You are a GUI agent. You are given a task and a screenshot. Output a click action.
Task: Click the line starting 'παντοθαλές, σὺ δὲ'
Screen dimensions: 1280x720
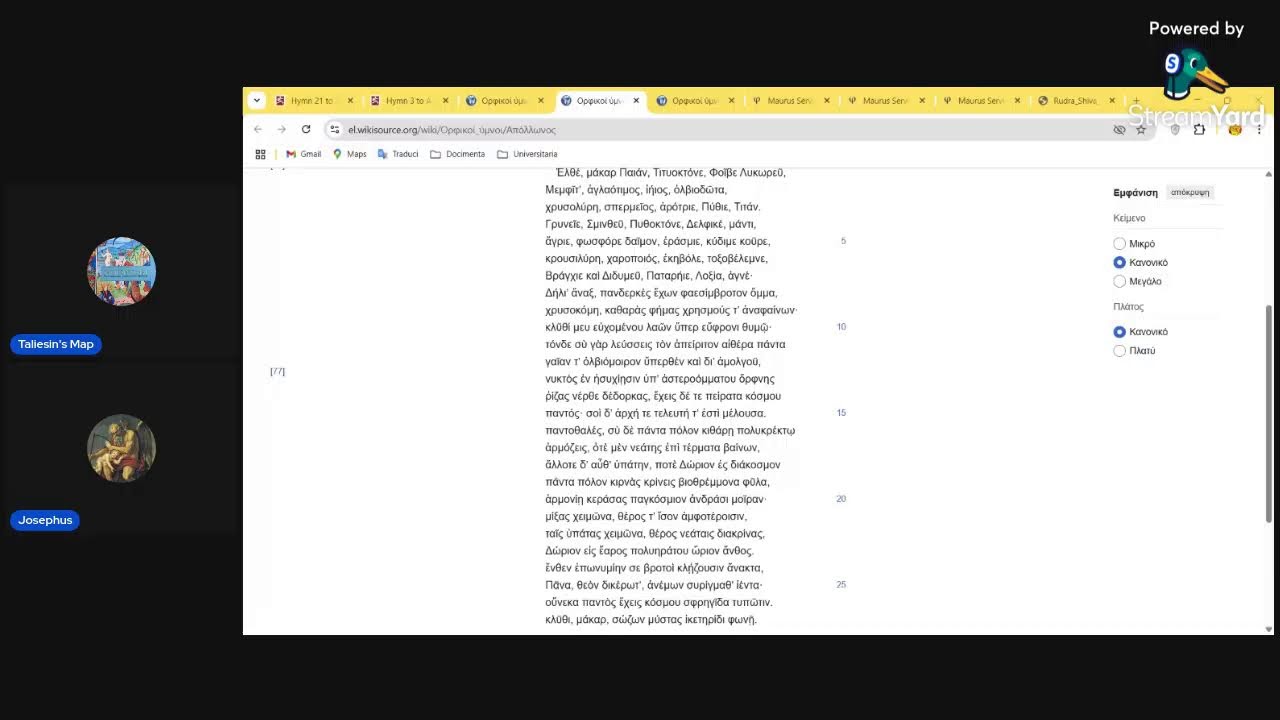click(670, 430)
